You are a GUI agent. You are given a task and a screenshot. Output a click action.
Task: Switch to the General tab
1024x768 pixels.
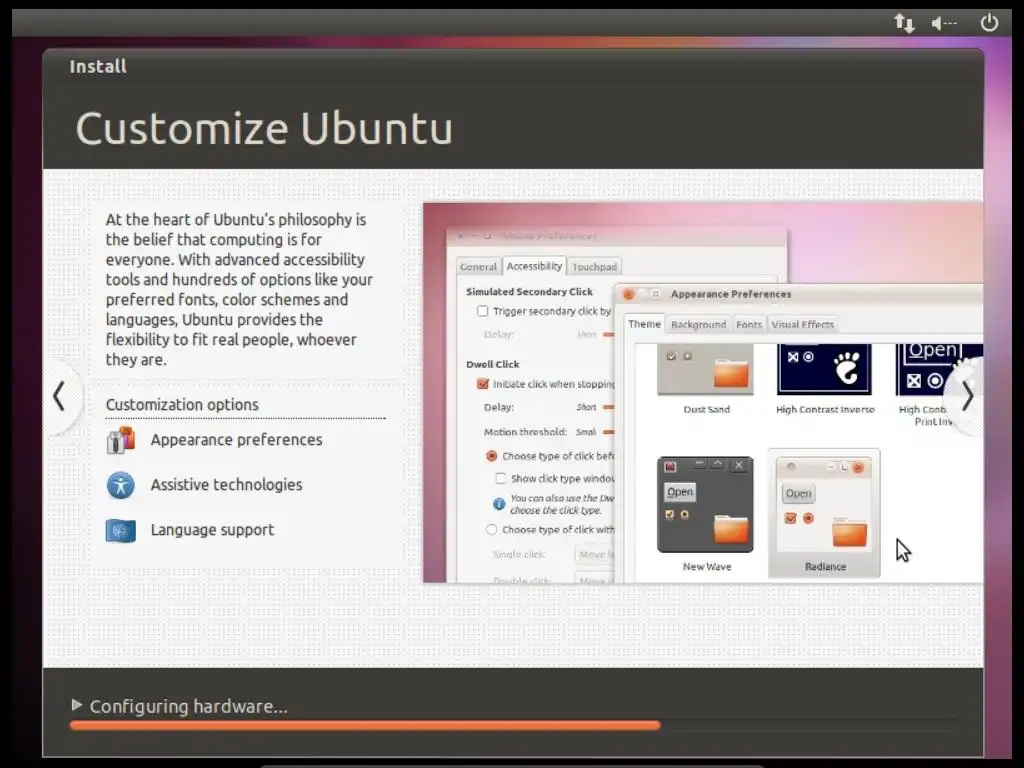(478, 266)
